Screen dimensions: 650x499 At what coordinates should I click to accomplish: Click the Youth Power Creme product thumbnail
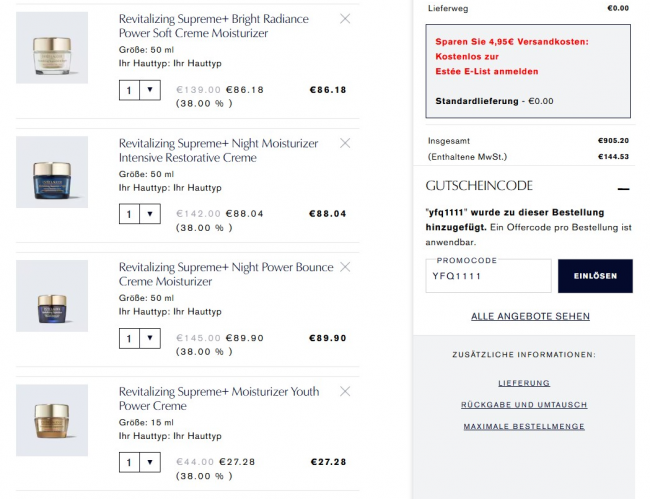pyautogui.click(x=52, y=421)
